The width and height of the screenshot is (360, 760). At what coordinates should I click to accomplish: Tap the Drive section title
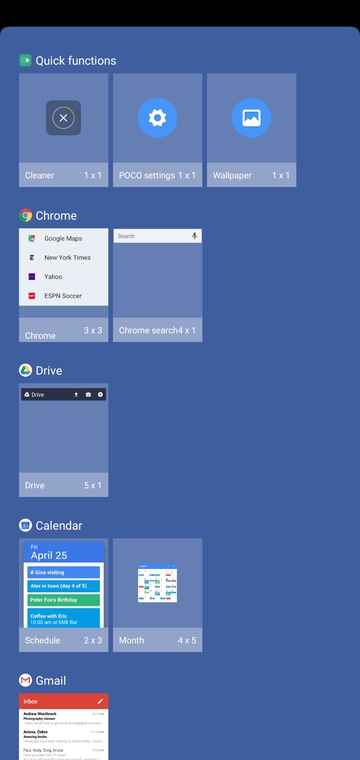(x=49, y=371)
